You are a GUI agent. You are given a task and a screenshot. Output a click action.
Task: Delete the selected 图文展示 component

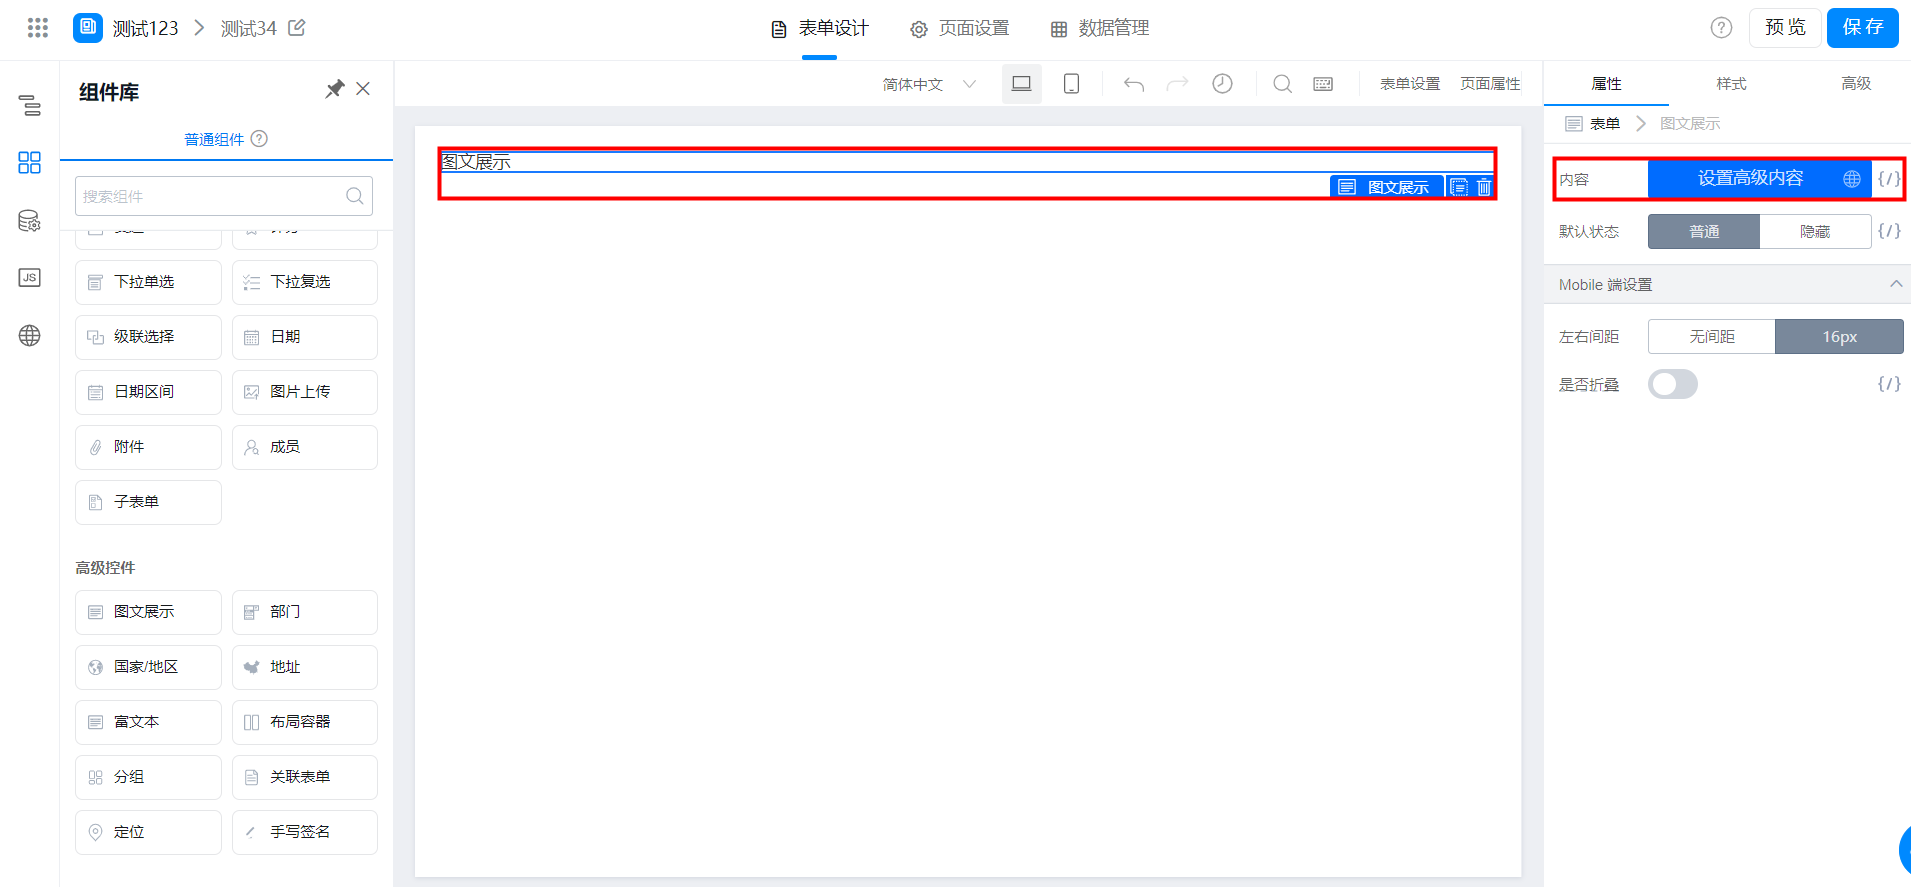(x=1484, y=187)
